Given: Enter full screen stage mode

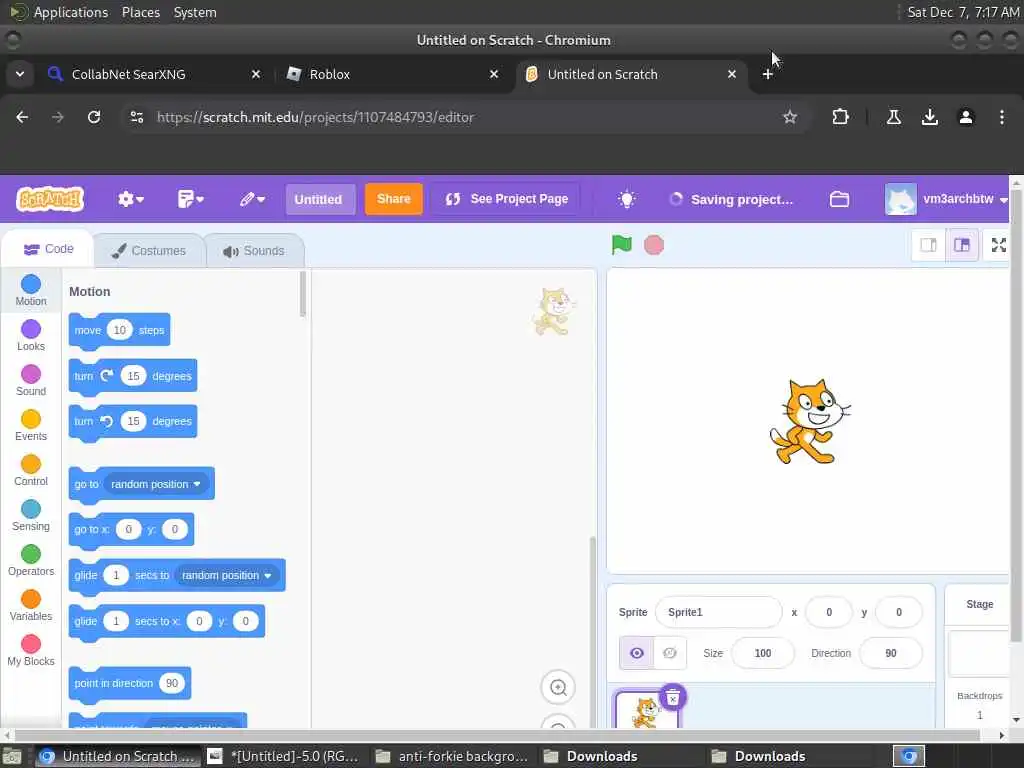Looking at the screenshot, I should pos(999,245).
